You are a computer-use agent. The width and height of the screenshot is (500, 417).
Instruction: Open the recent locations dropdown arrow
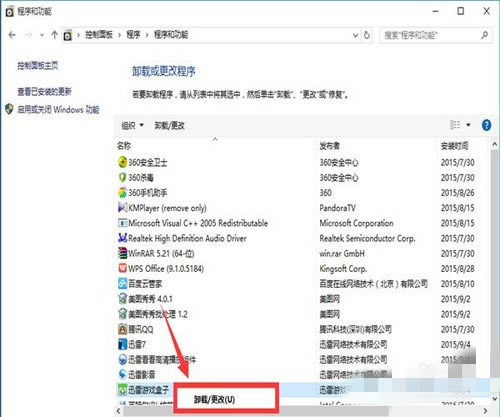click(42, 35)
